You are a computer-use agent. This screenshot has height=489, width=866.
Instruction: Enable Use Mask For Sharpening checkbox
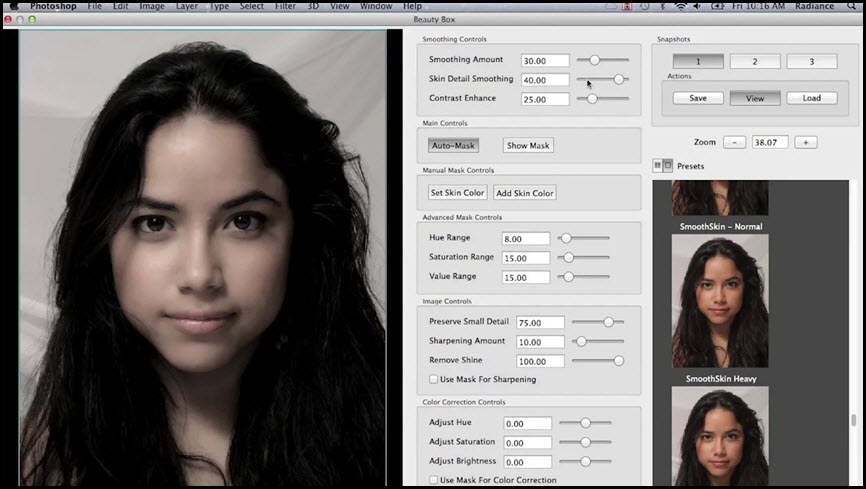[434, 379]
